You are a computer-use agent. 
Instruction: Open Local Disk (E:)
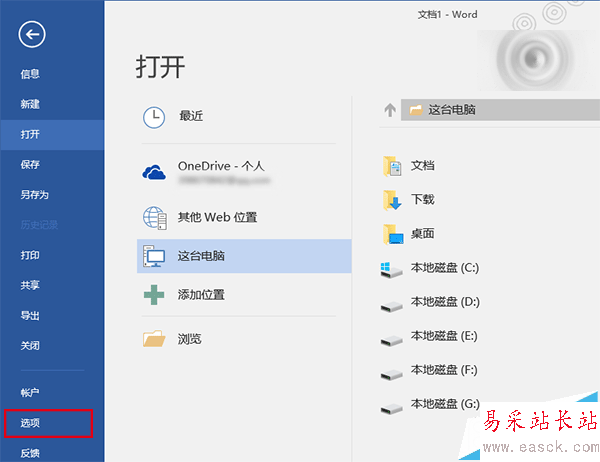pos(444,336)
